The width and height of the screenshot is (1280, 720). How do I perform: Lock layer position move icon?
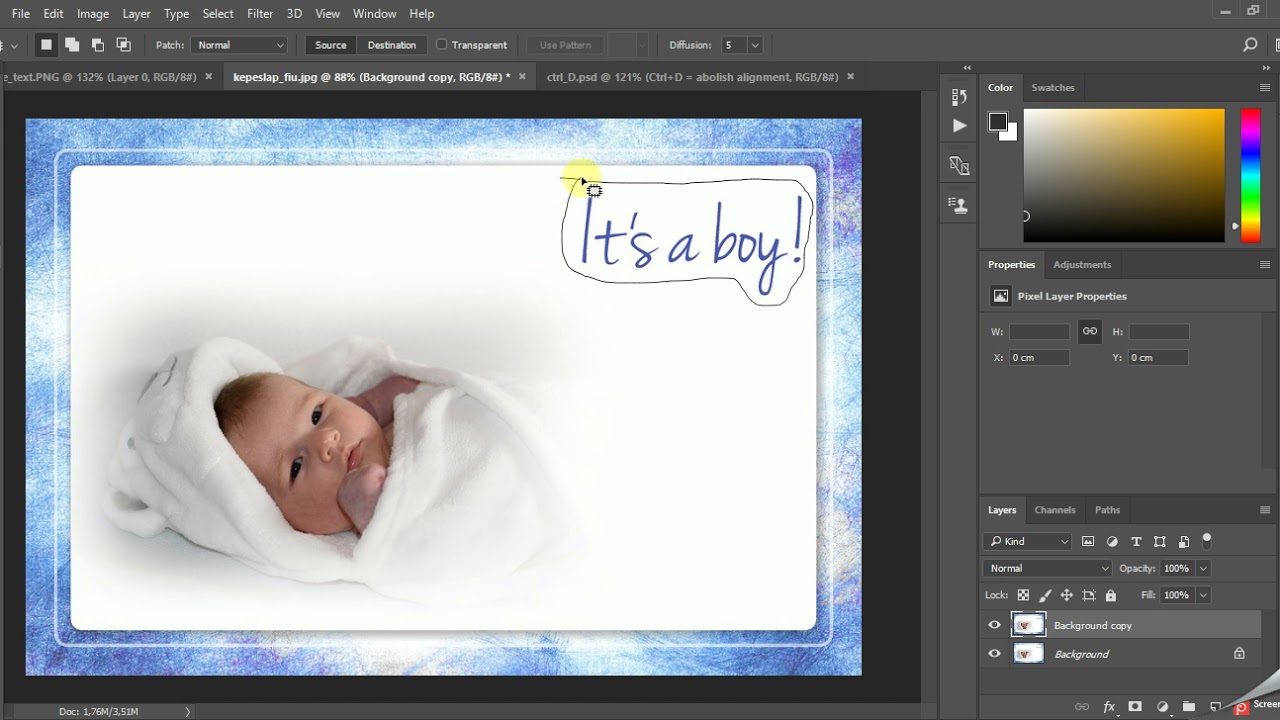coord(1067,595)
